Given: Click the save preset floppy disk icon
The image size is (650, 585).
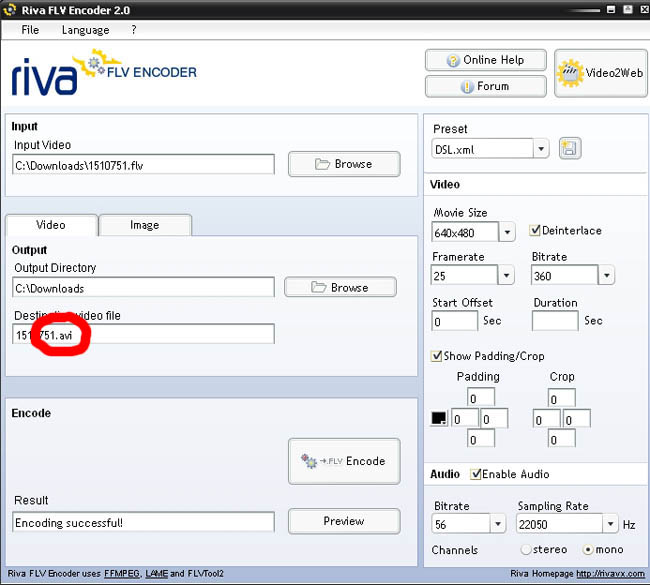Looking at the screenshot, I should pyautogui.click(x=570, y=148).
